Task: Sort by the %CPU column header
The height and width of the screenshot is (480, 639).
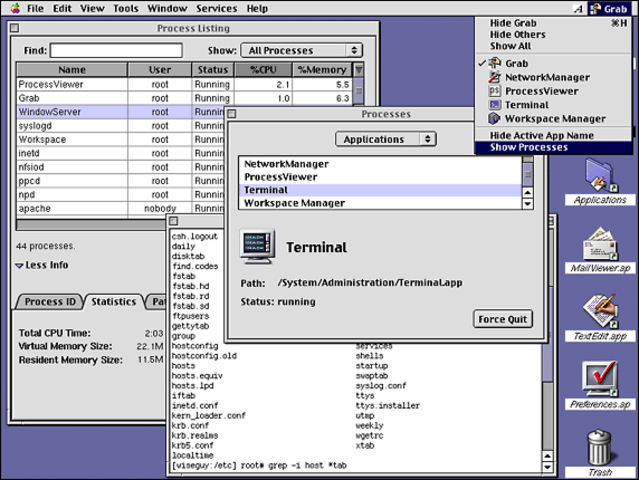Action: click(263, 70)
